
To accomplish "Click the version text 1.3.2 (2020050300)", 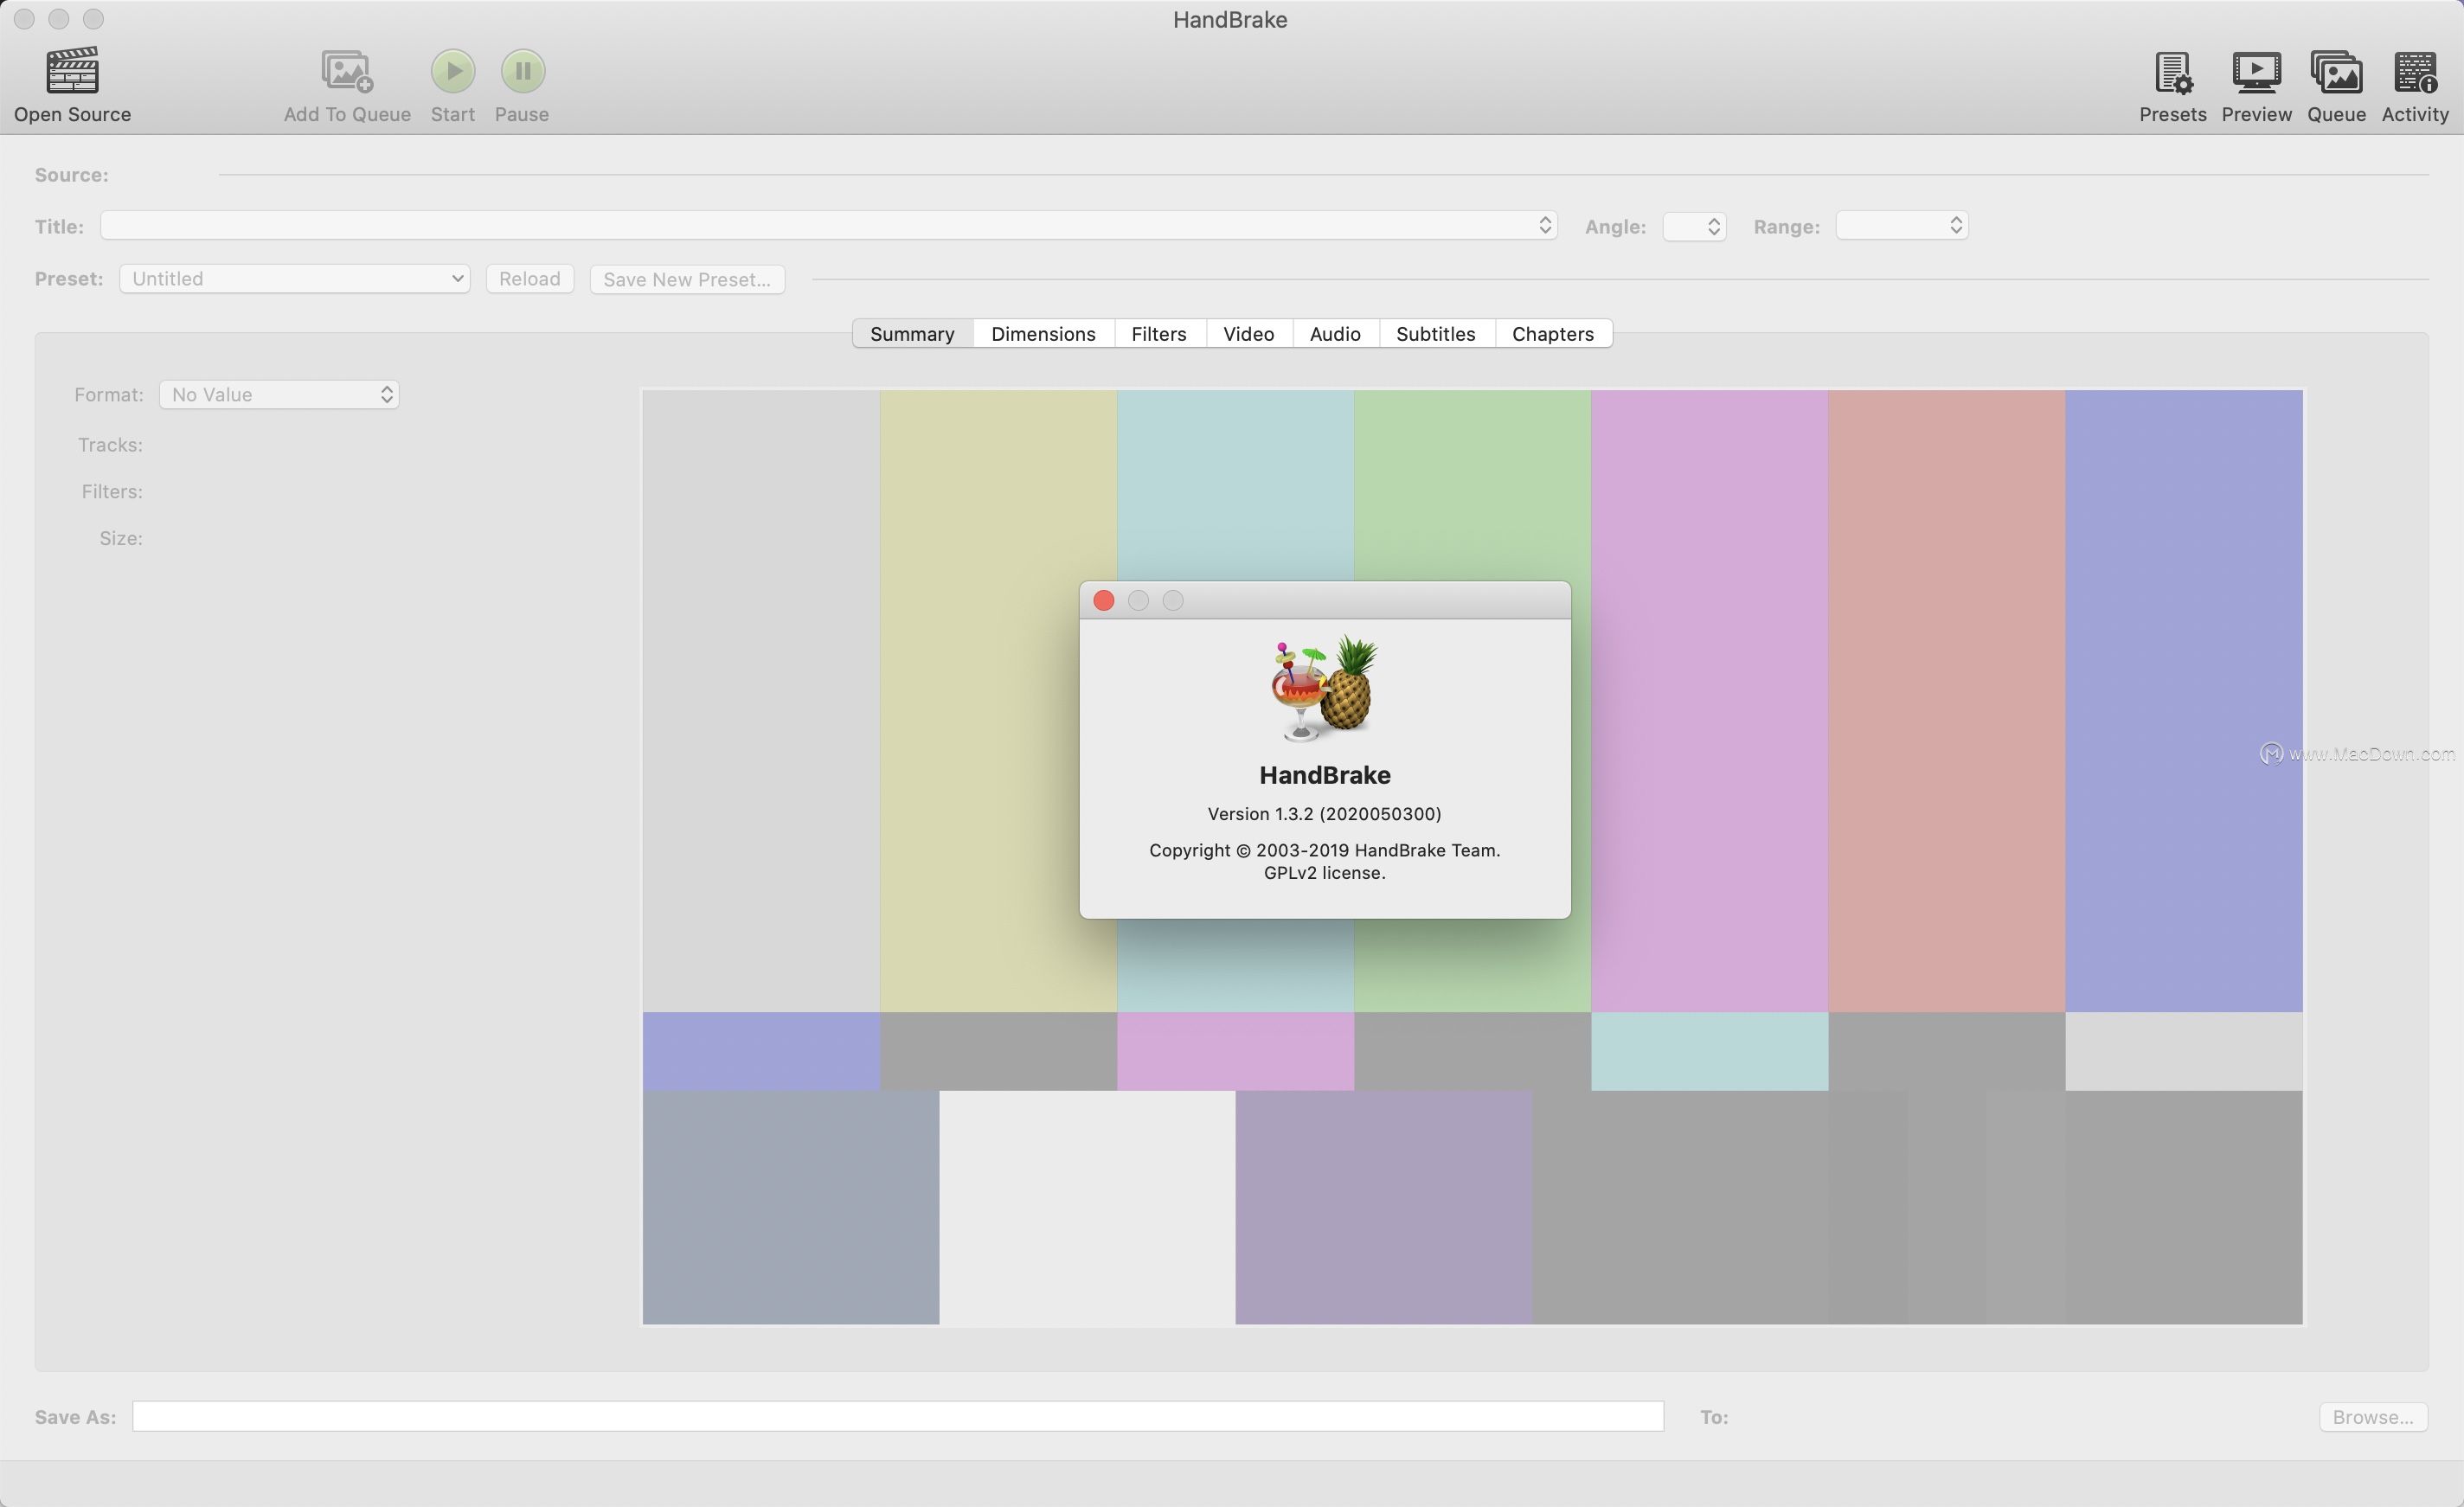I will click(x=1324, y=814).
